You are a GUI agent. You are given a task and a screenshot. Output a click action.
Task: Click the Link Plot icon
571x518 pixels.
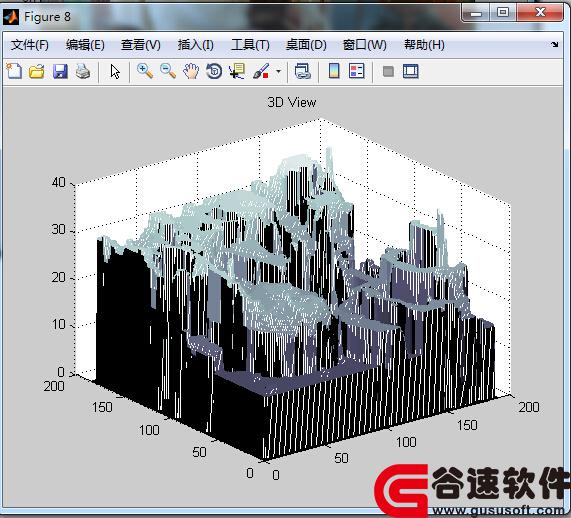point(303,71)
